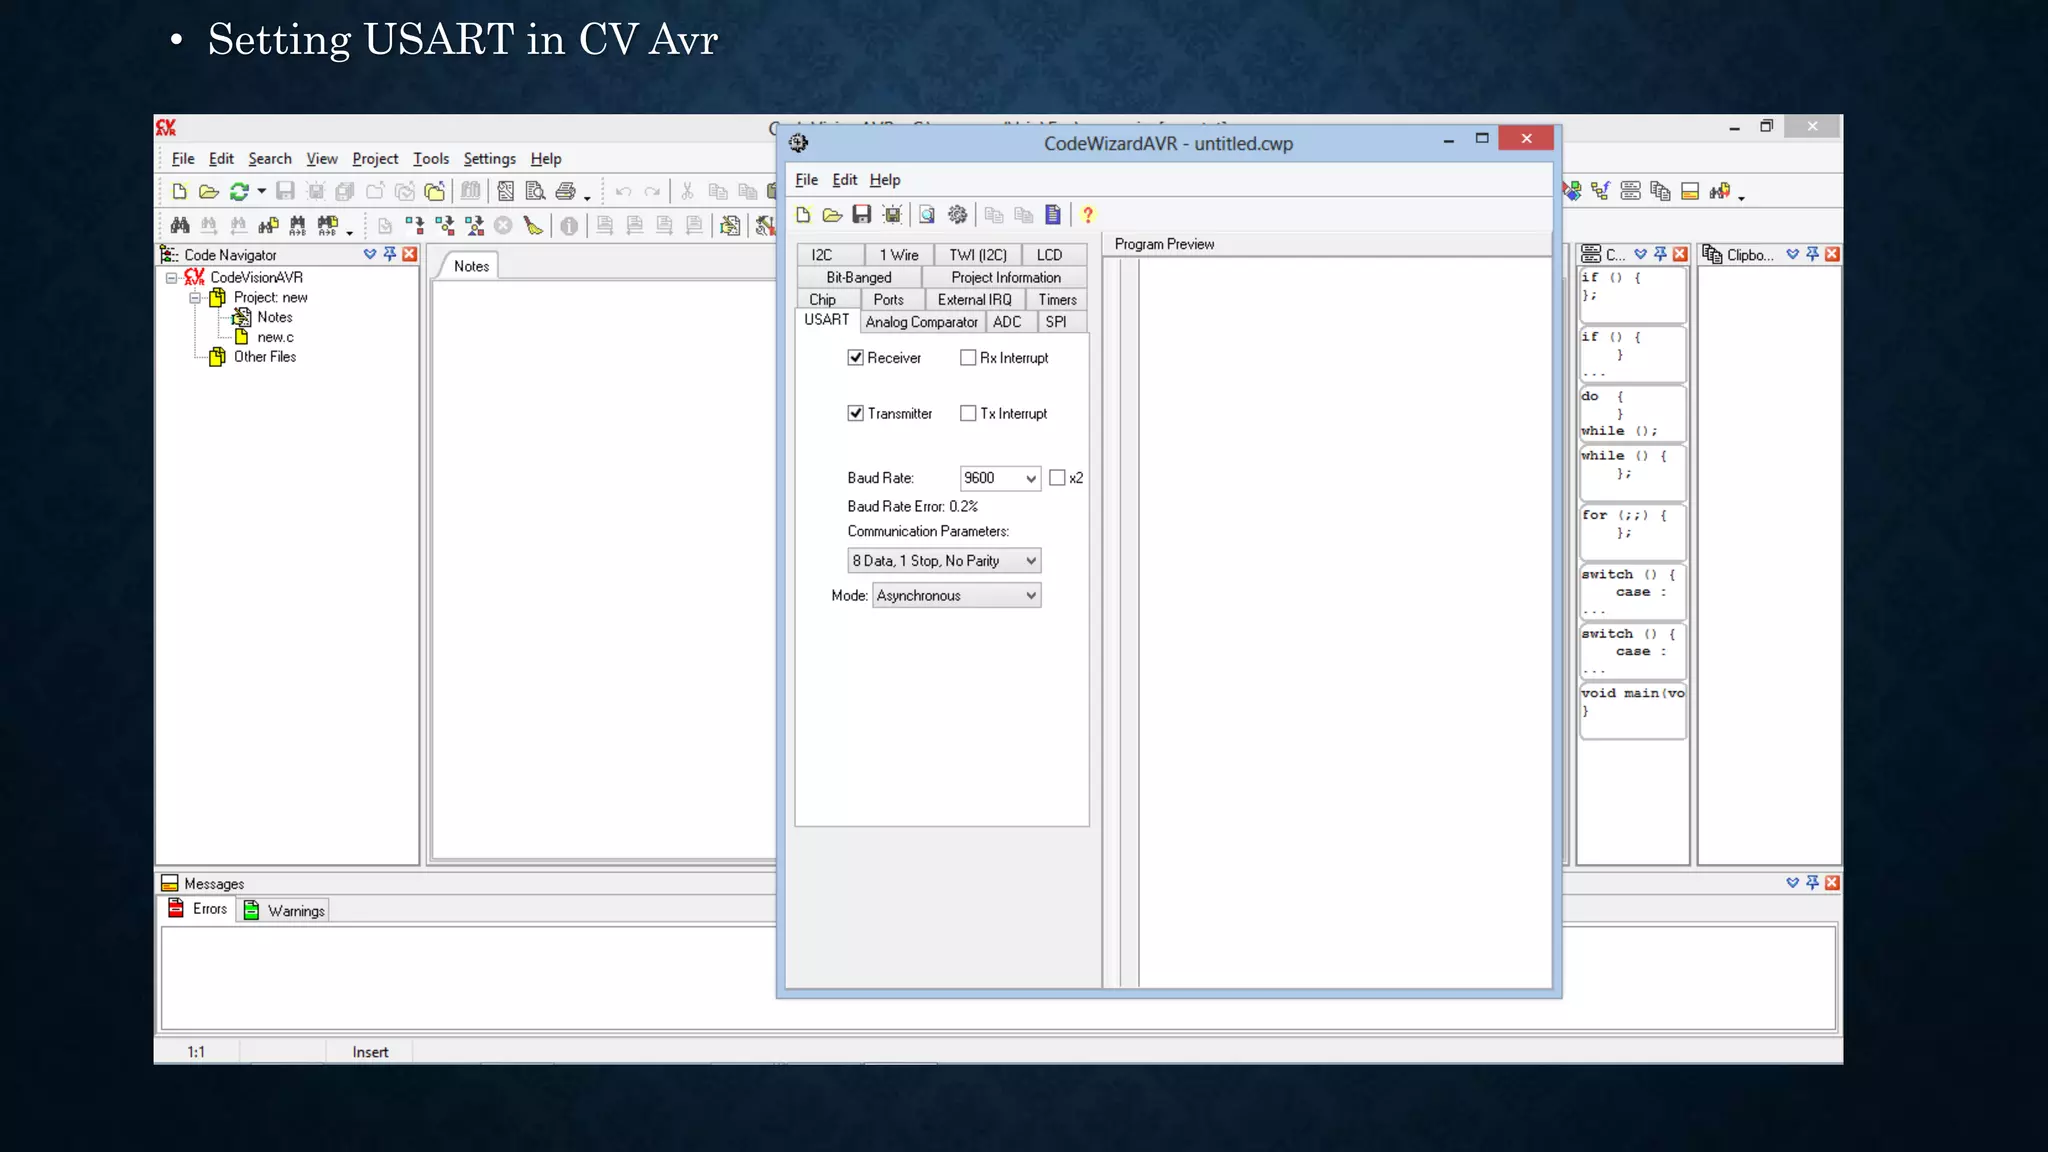Open Reopen icon dropdown arrow in main toolbar
Image resolution: width=2048 pixels, height=1152 pixels.
tap(261, 192)
